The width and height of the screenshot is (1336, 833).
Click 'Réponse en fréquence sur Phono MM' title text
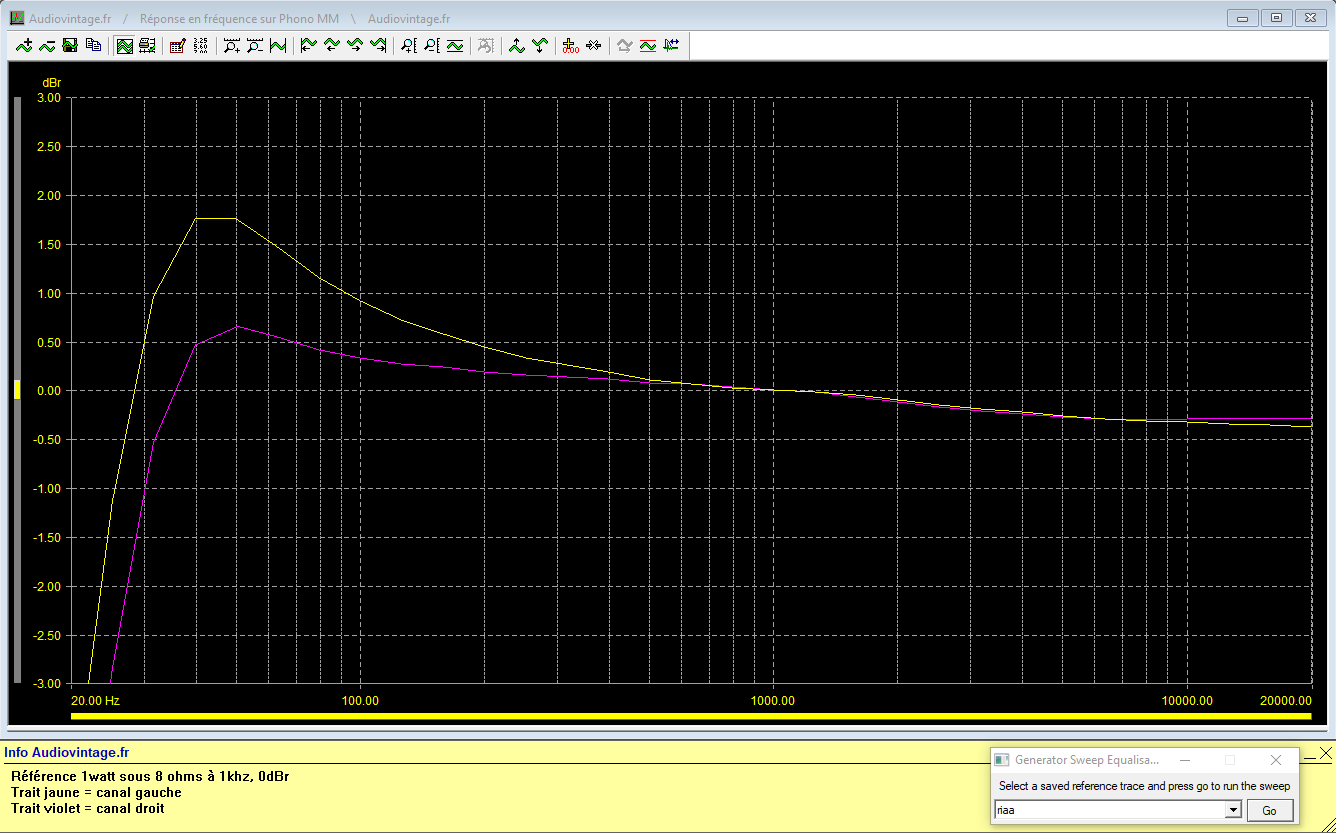click(239, 18)
